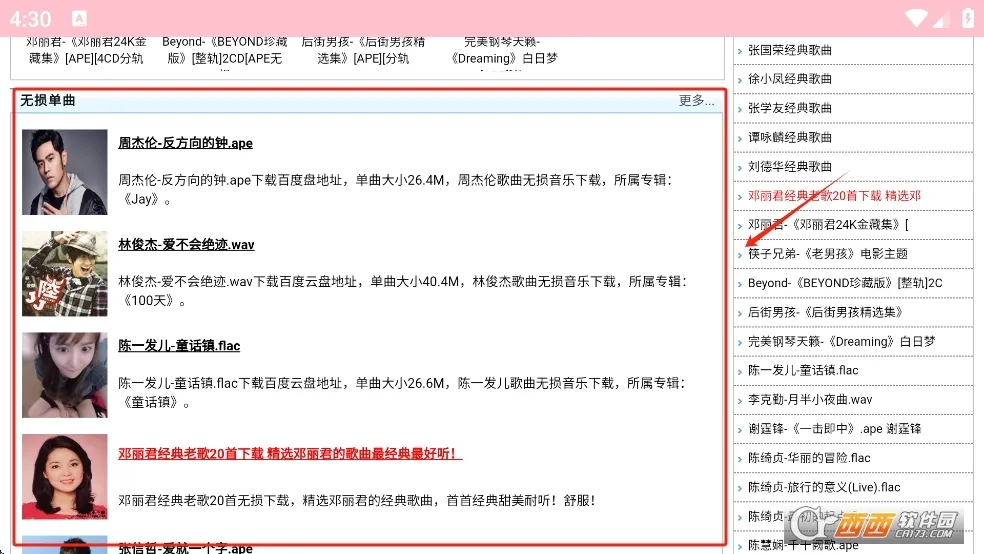Open sidebar link 李克勤-月半小夜曲.wav

point(810,400)
